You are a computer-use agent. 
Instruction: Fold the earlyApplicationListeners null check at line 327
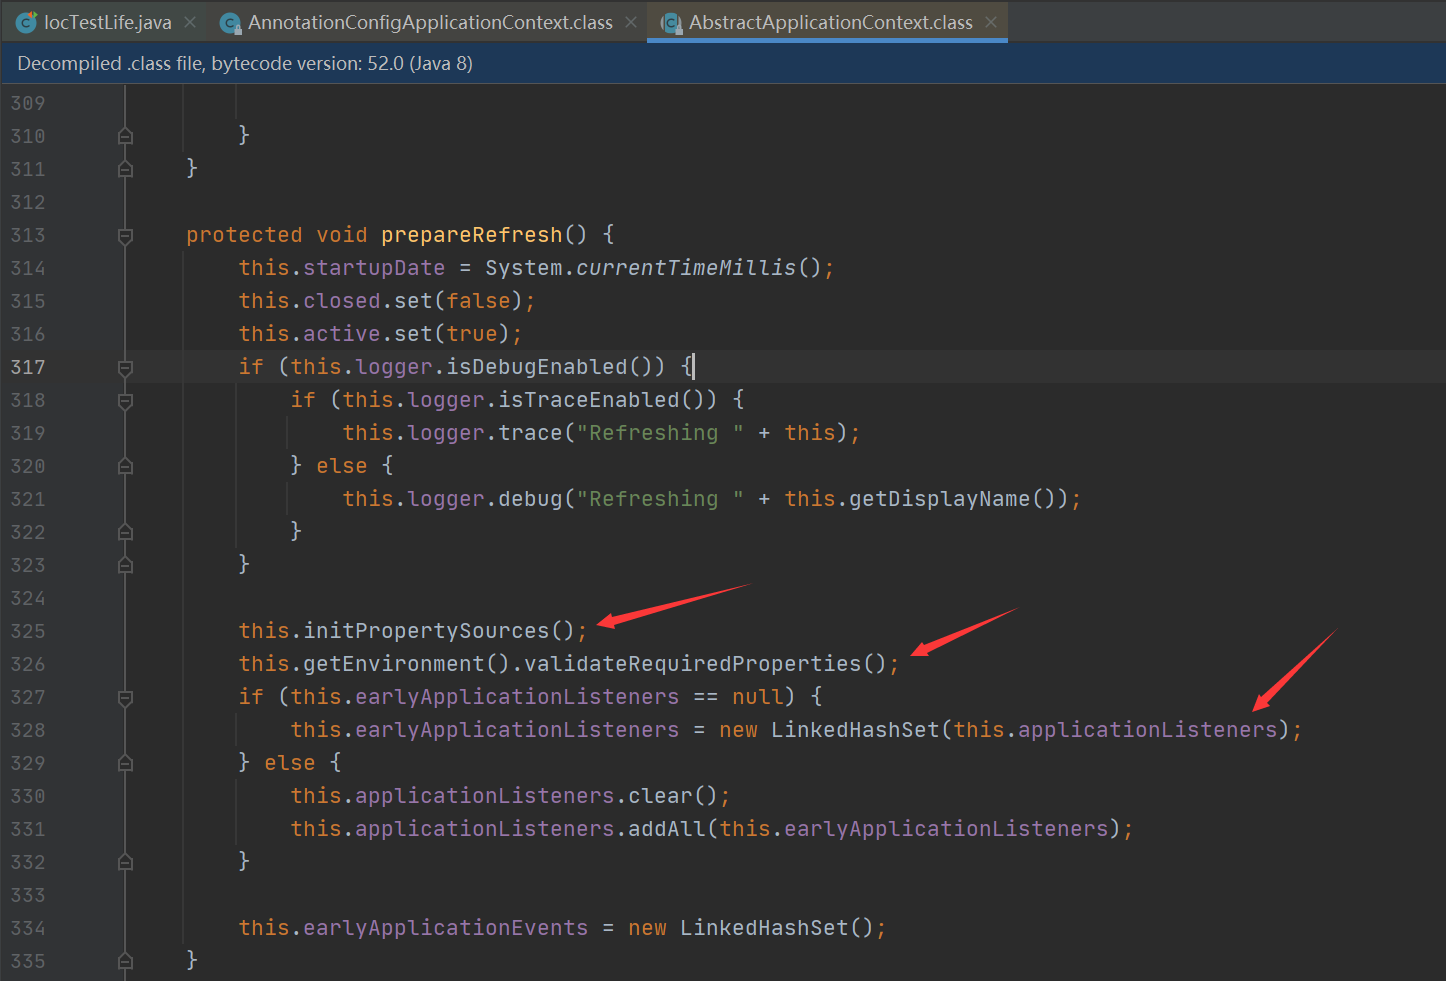pos(125,698)
